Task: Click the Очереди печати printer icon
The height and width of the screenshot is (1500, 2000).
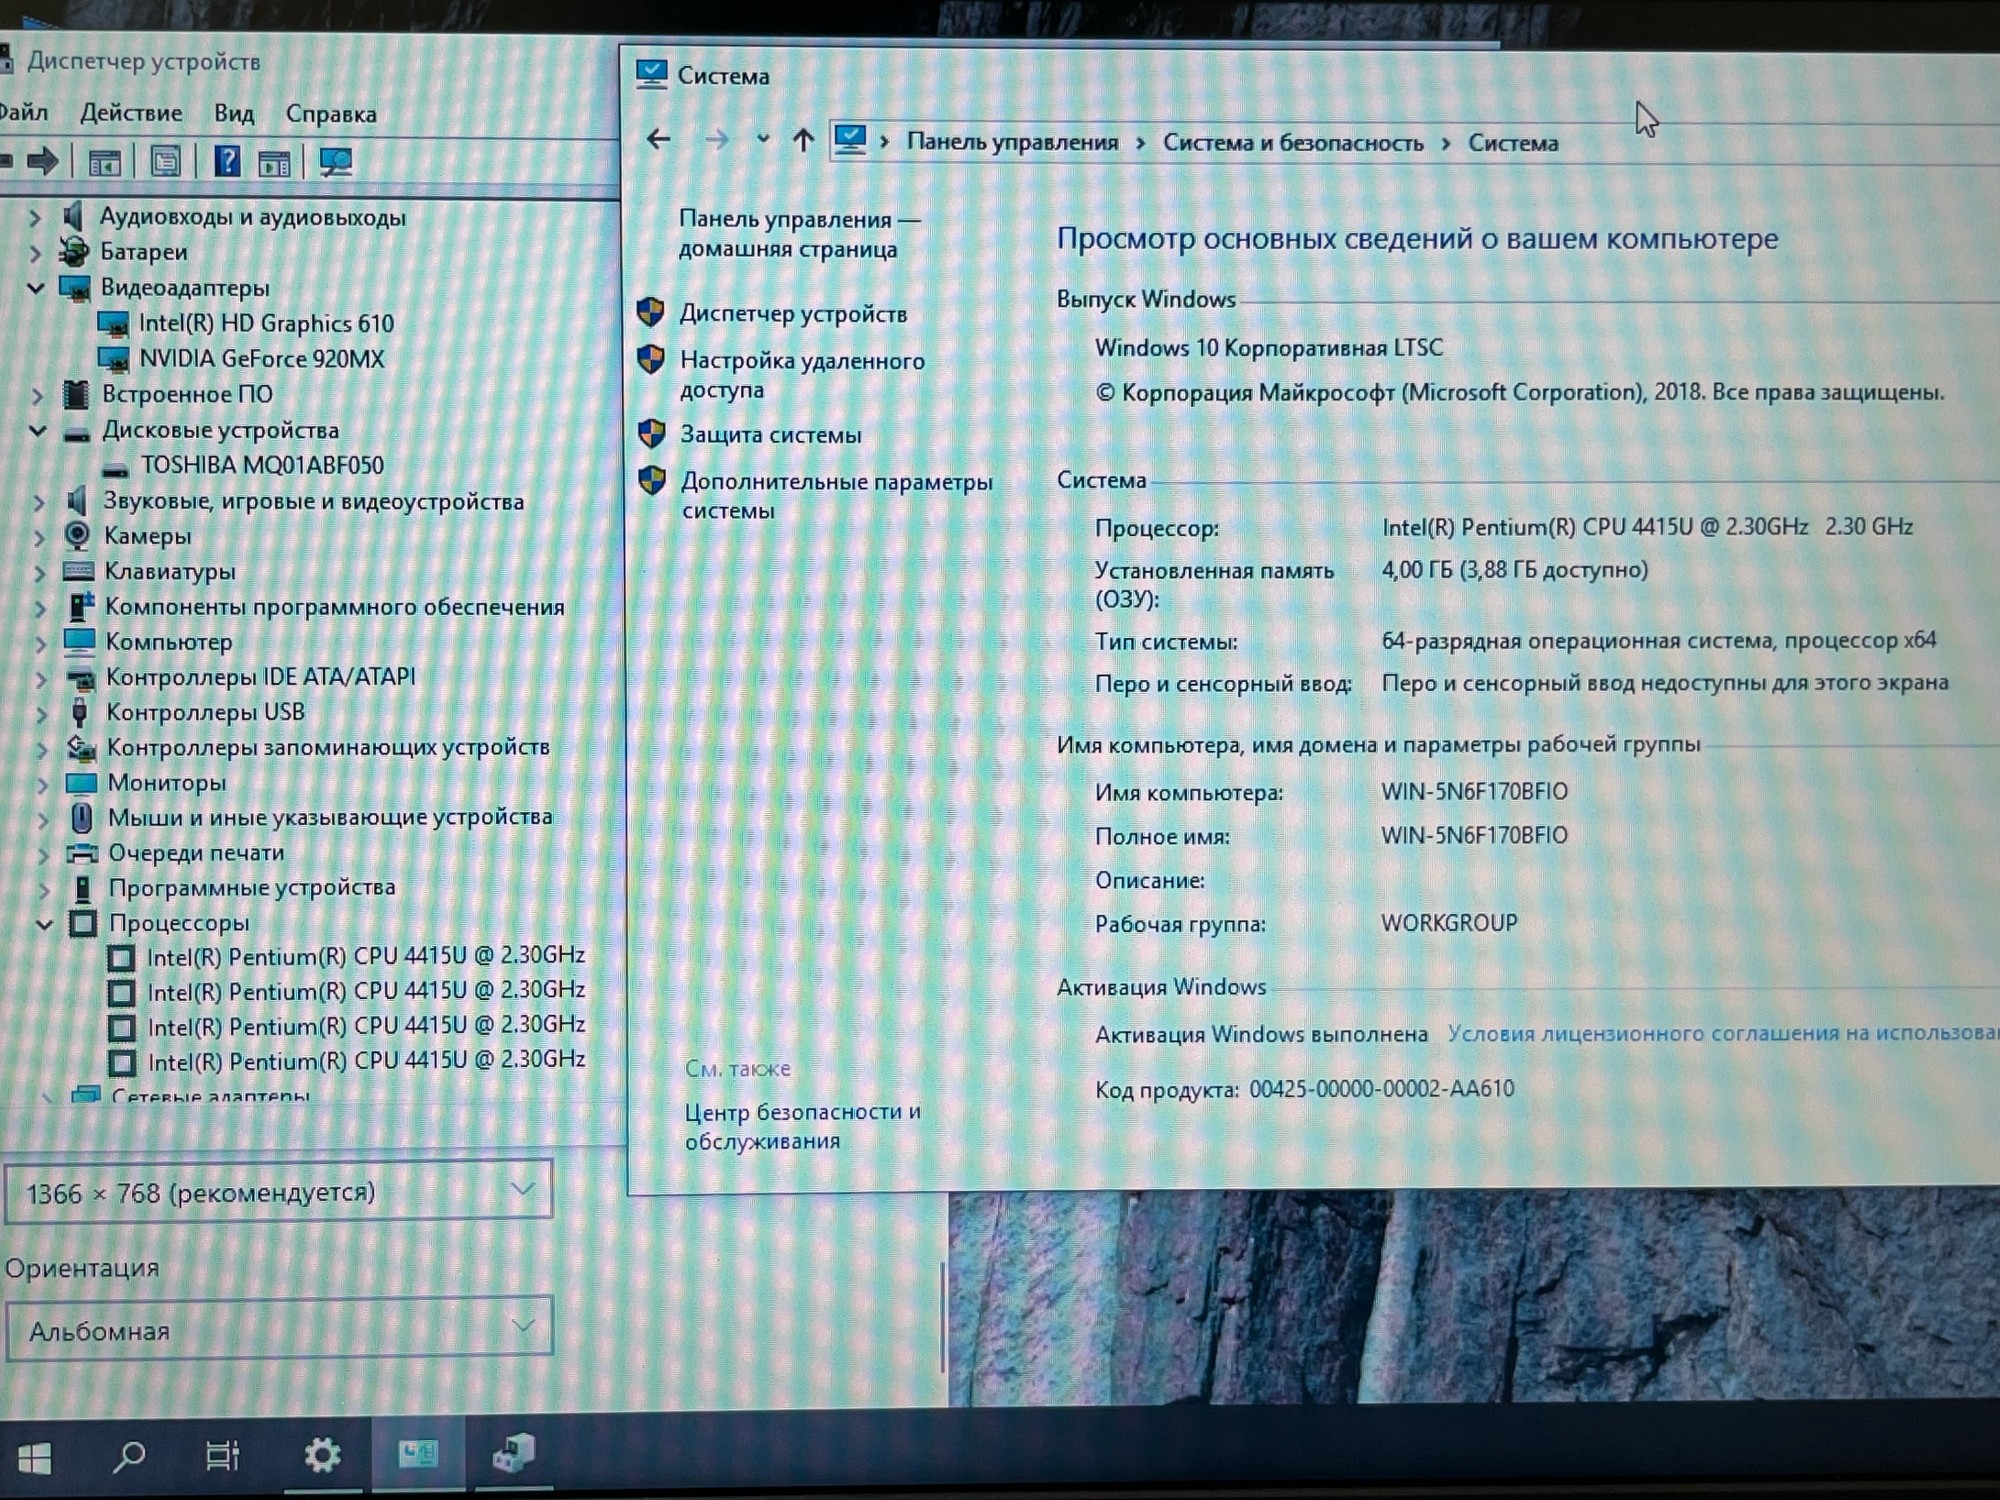Action: pyautogui.click(x=82, y=854)
